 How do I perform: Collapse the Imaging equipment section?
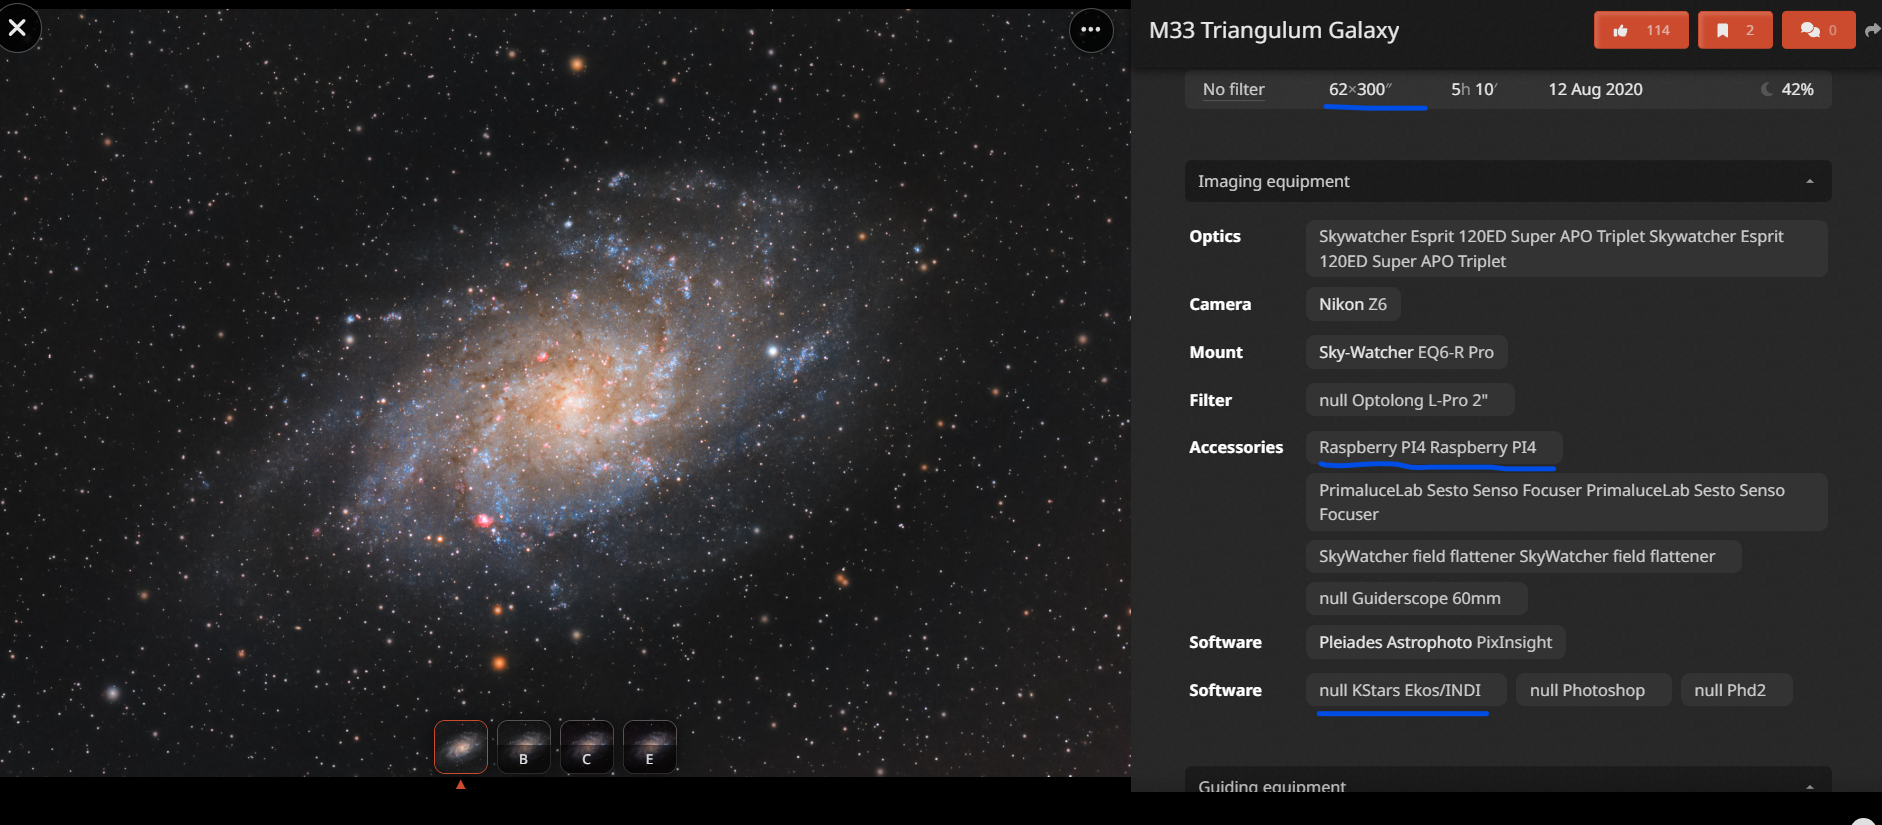1508,181
